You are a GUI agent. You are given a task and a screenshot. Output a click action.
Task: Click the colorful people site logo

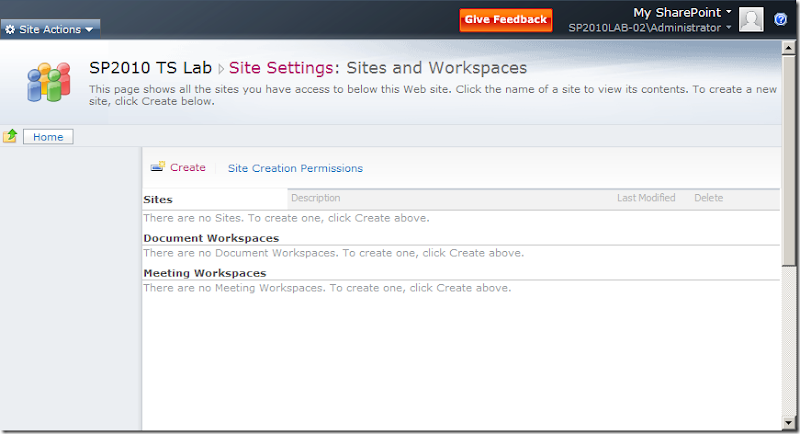[49, 82]
